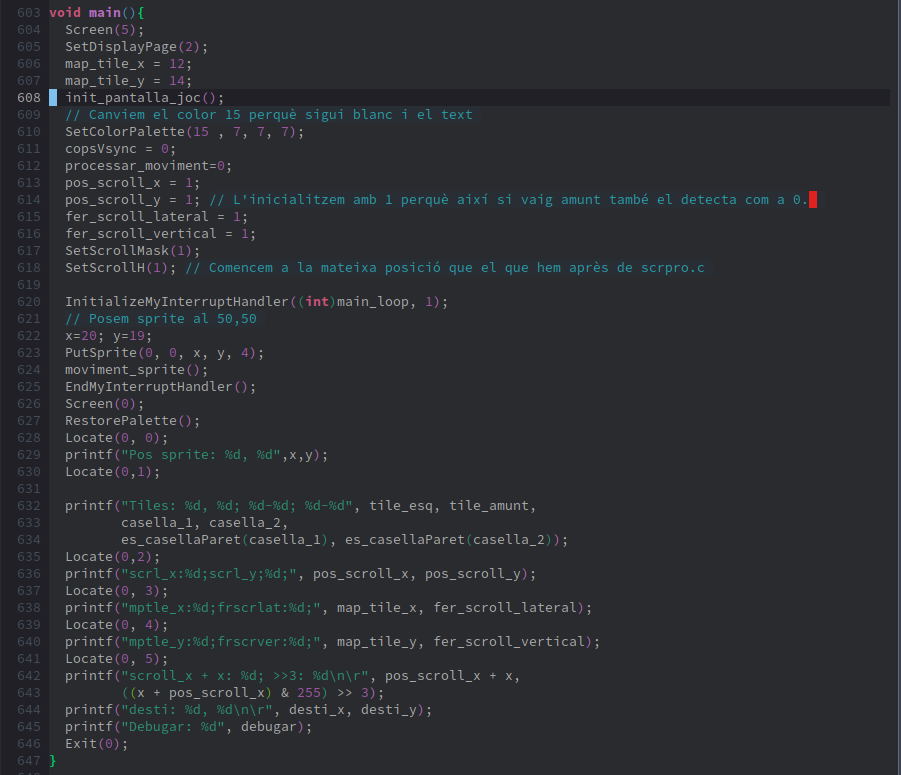This screenshot has height=775, width=901.
Task: Click the comment mentioning scrpro.c
Action: tap(445, 268)
